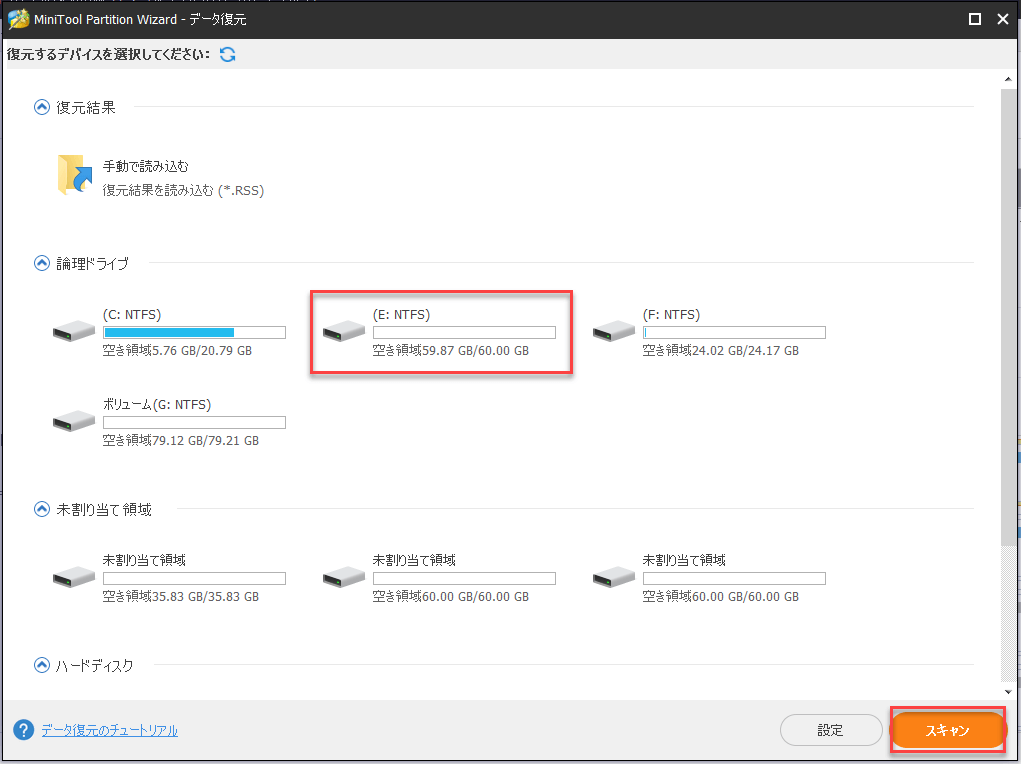
Task: Click the スキャン button
Action: (947, 730)
